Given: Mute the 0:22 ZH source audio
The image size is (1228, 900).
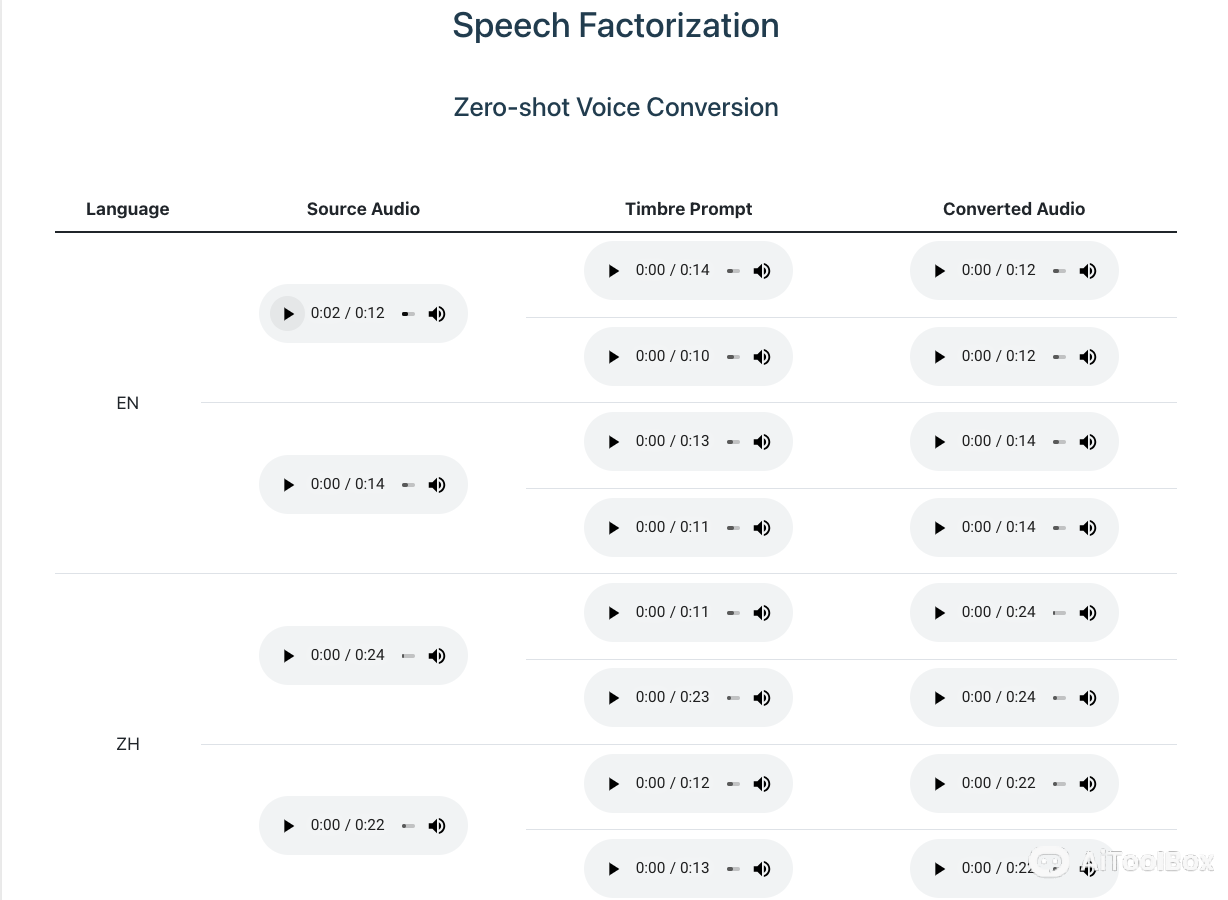Looking at the screenshot, I should [437, 826].
